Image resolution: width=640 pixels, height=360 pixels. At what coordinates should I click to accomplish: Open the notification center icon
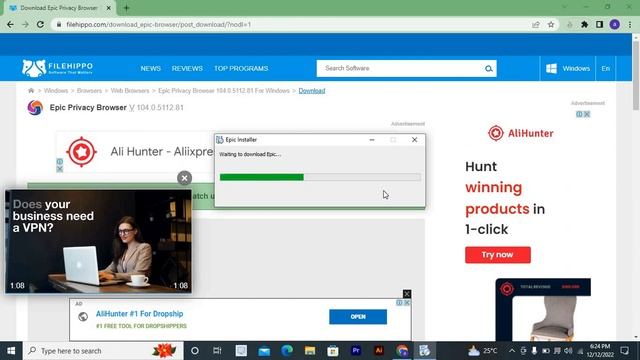[624, 351]
